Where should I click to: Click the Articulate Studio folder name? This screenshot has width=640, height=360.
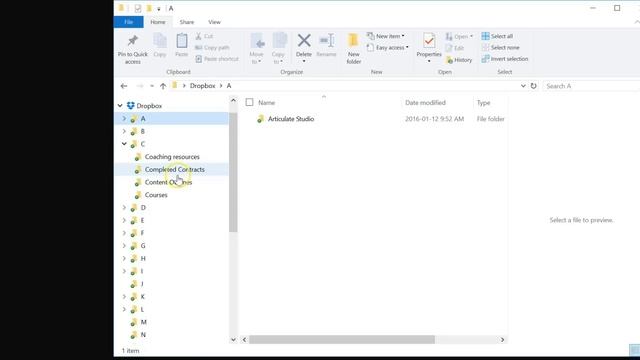click(291, 119)
